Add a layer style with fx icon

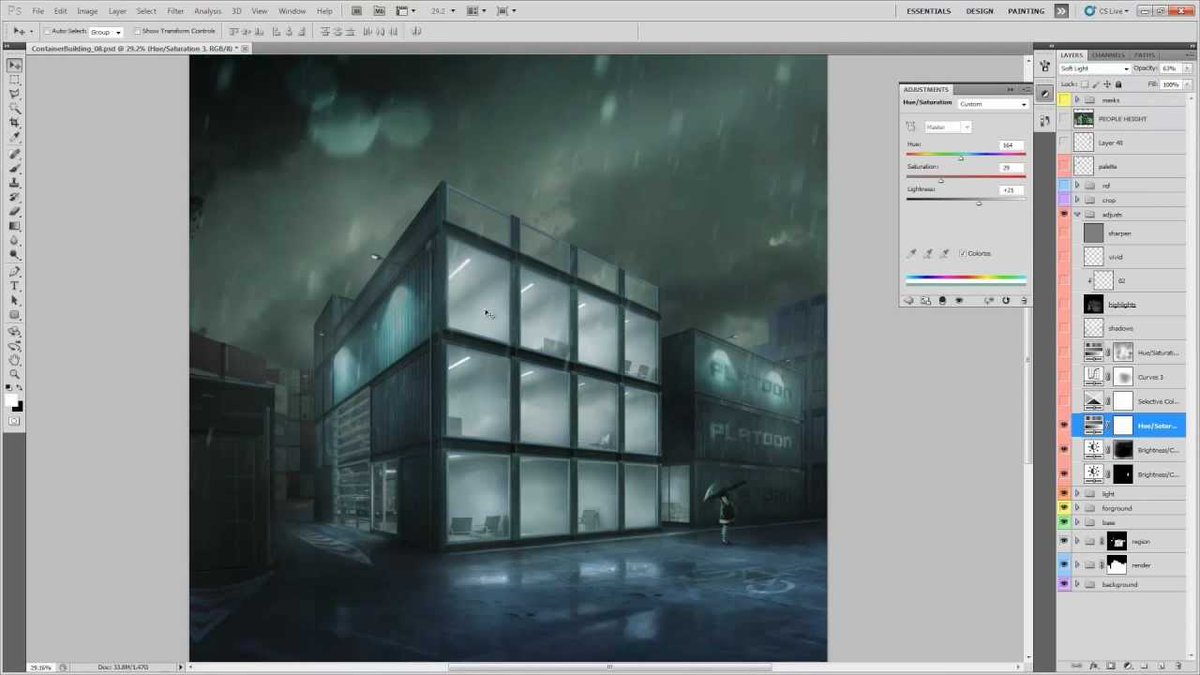[x=1096, y=664]
